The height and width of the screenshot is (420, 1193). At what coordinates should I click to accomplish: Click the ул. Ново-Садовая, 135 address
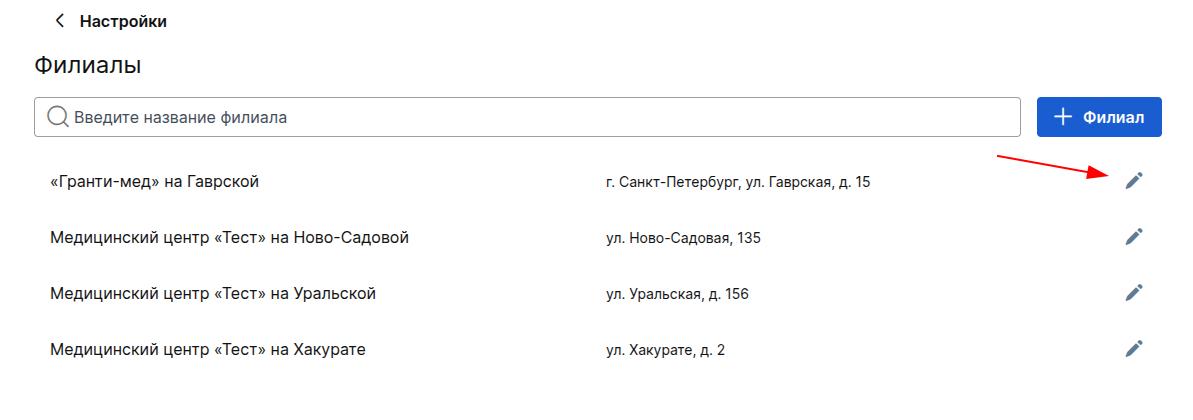683,238
